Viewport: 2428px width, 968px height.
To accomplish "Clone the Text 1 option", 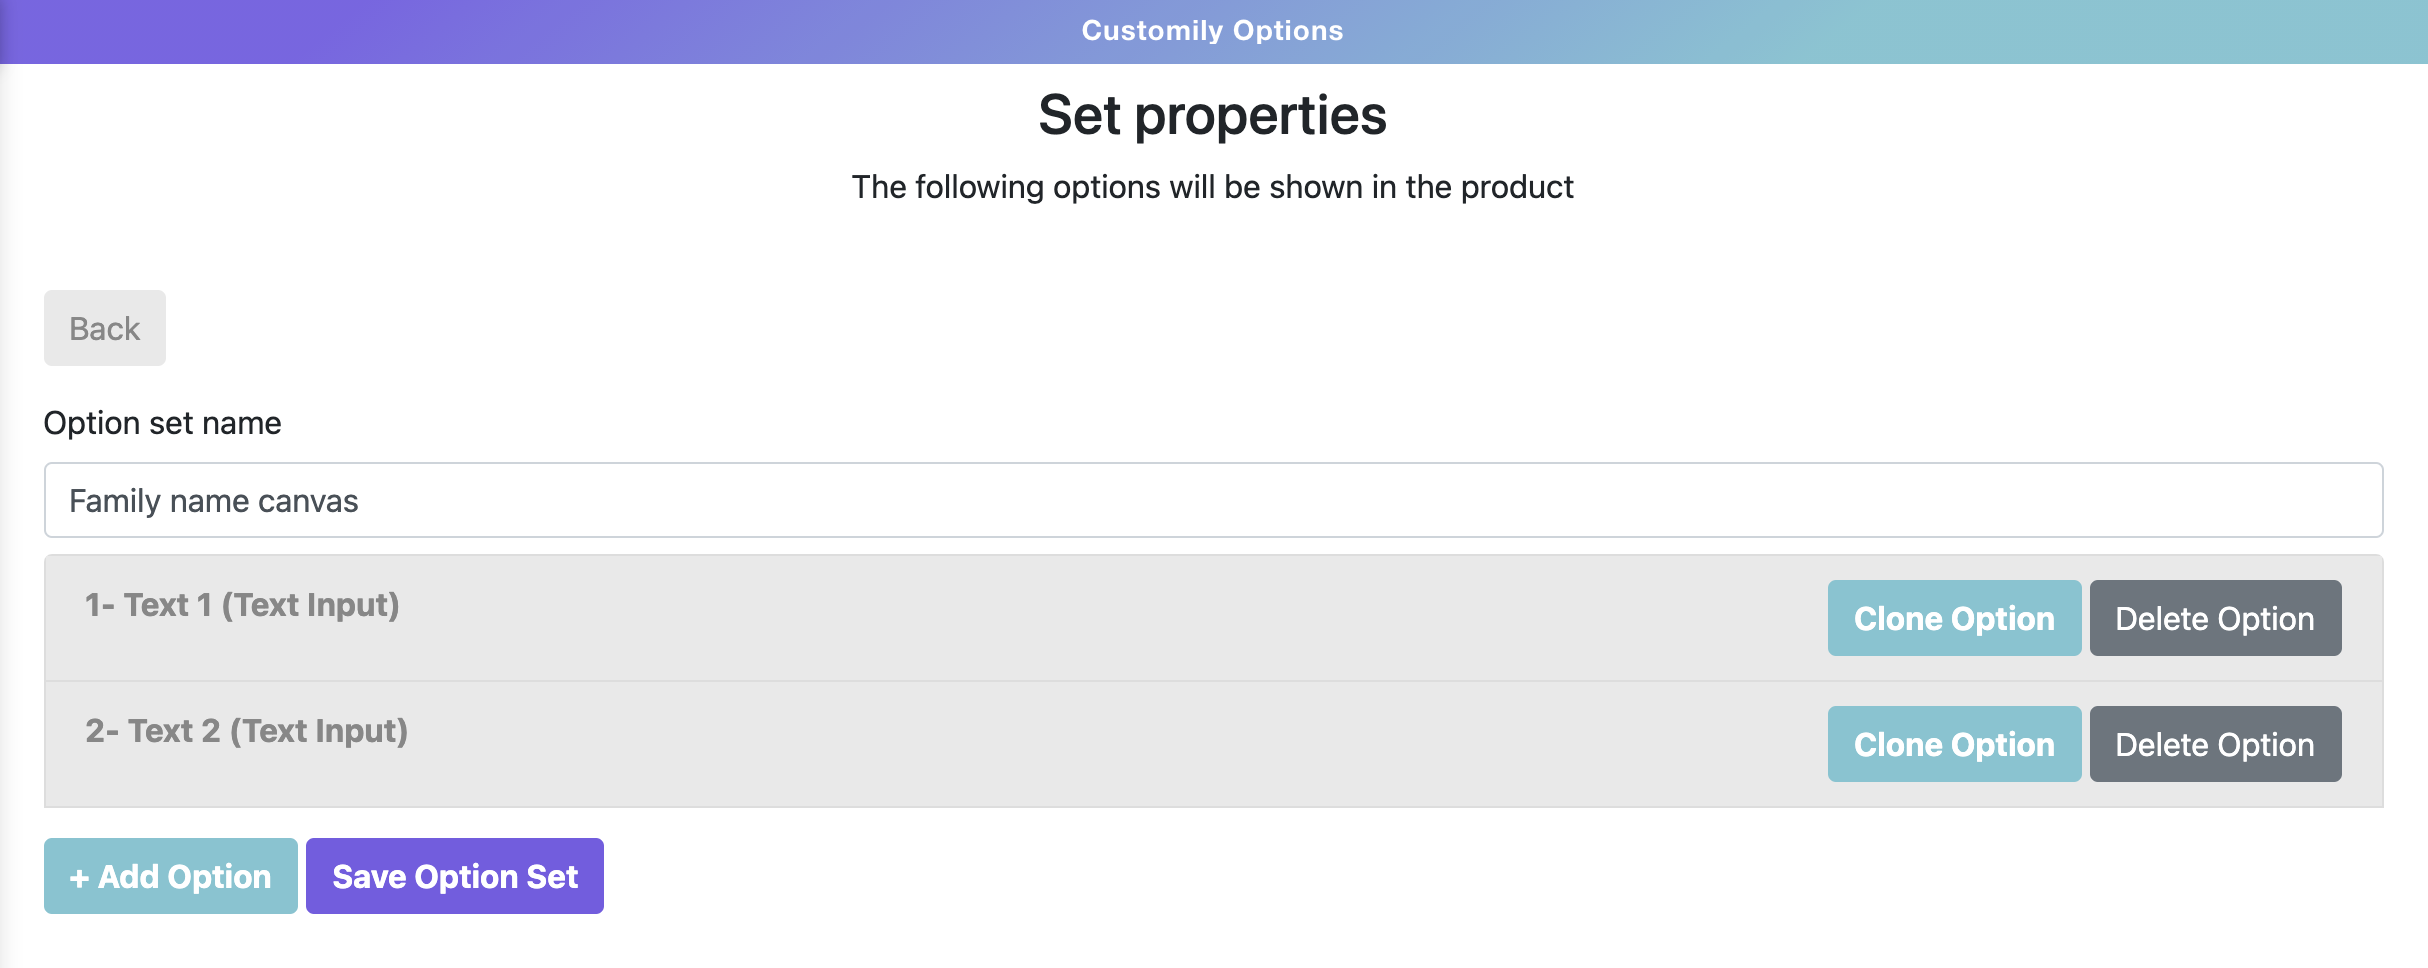I will coord(1953,618).
